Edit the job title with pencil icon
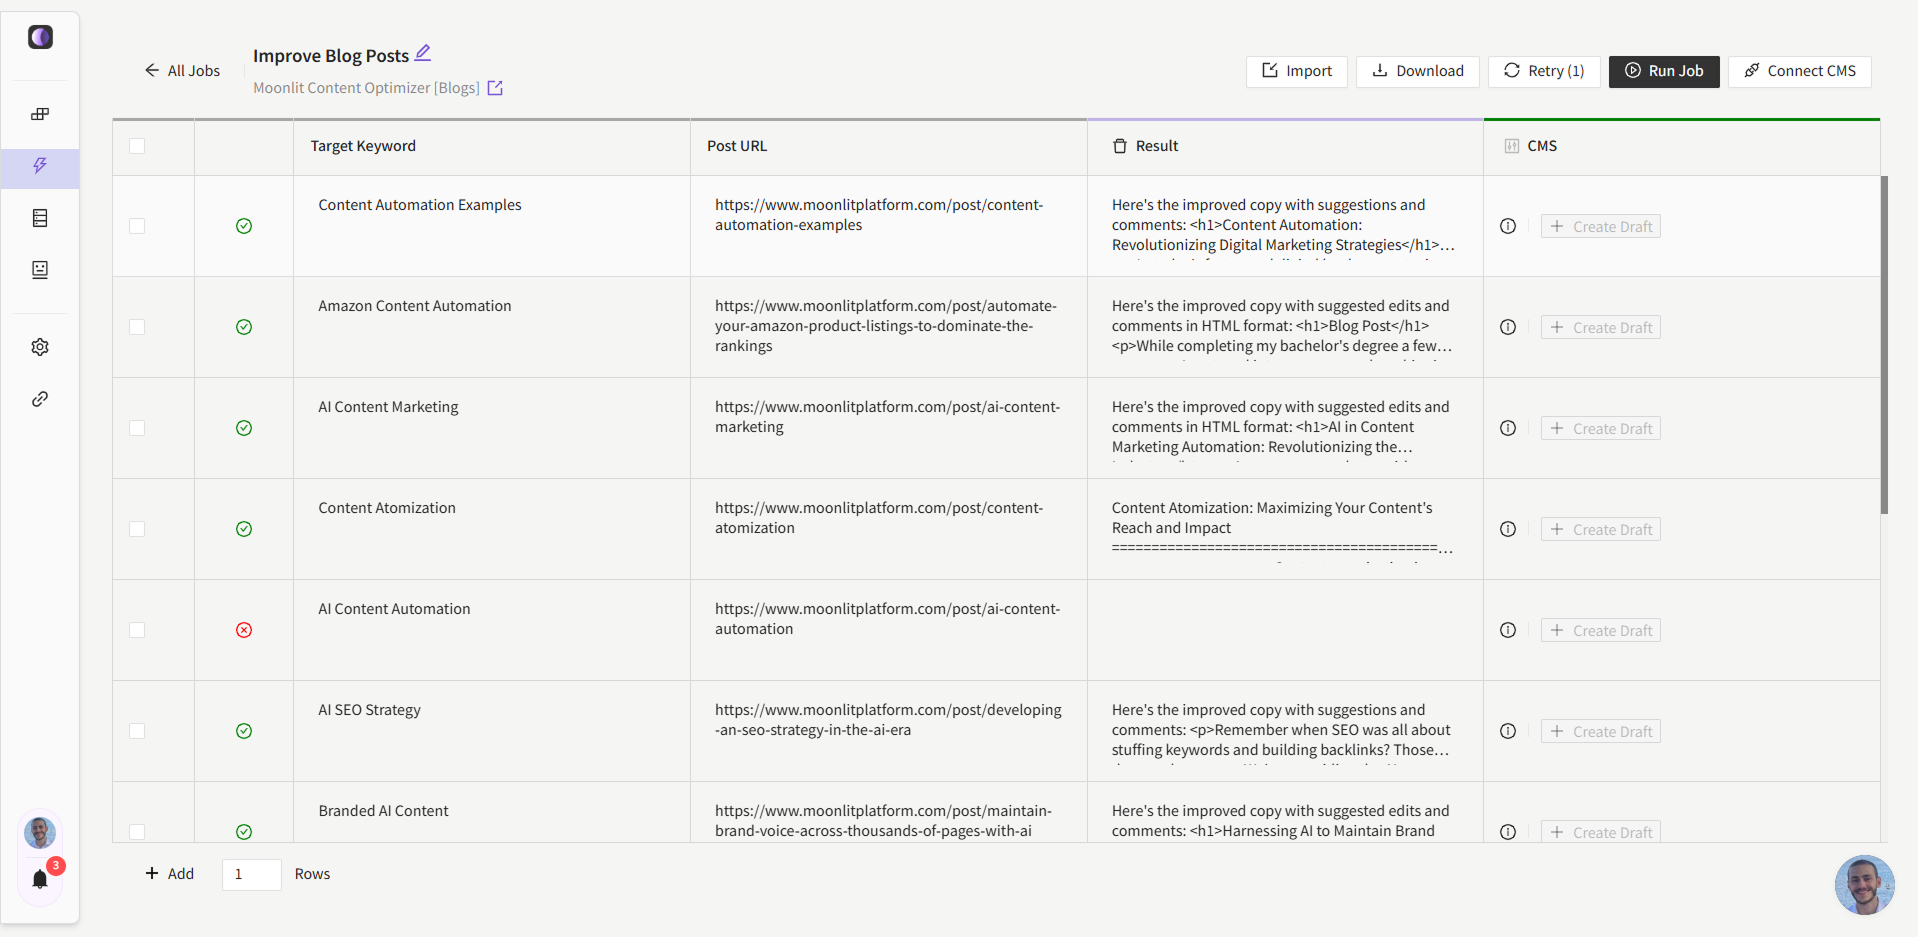 423,53
